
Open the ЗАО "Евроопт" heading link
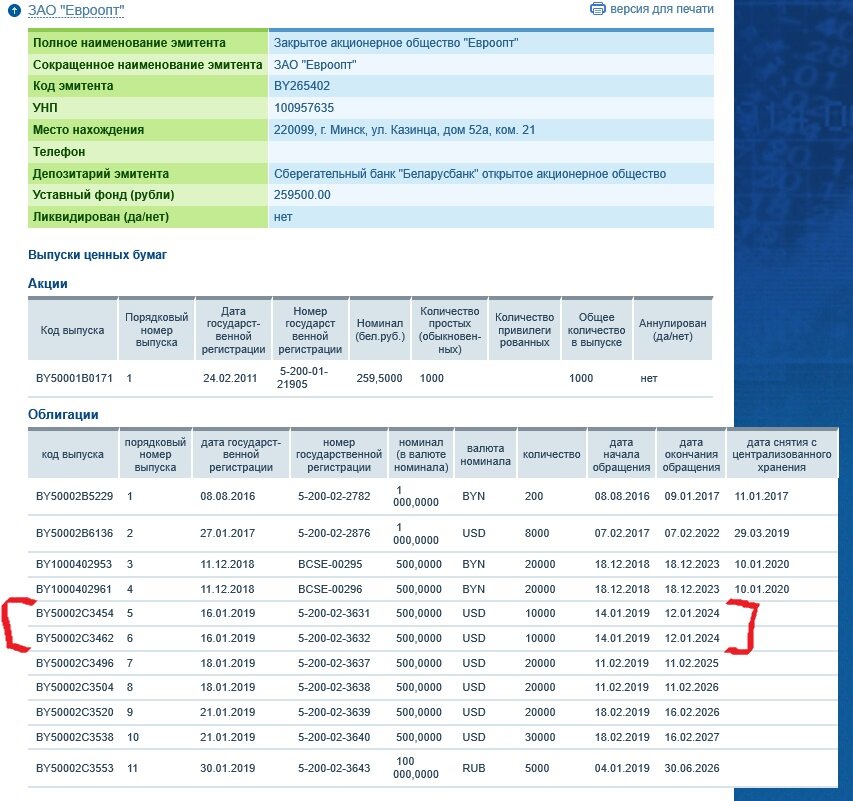76,10
